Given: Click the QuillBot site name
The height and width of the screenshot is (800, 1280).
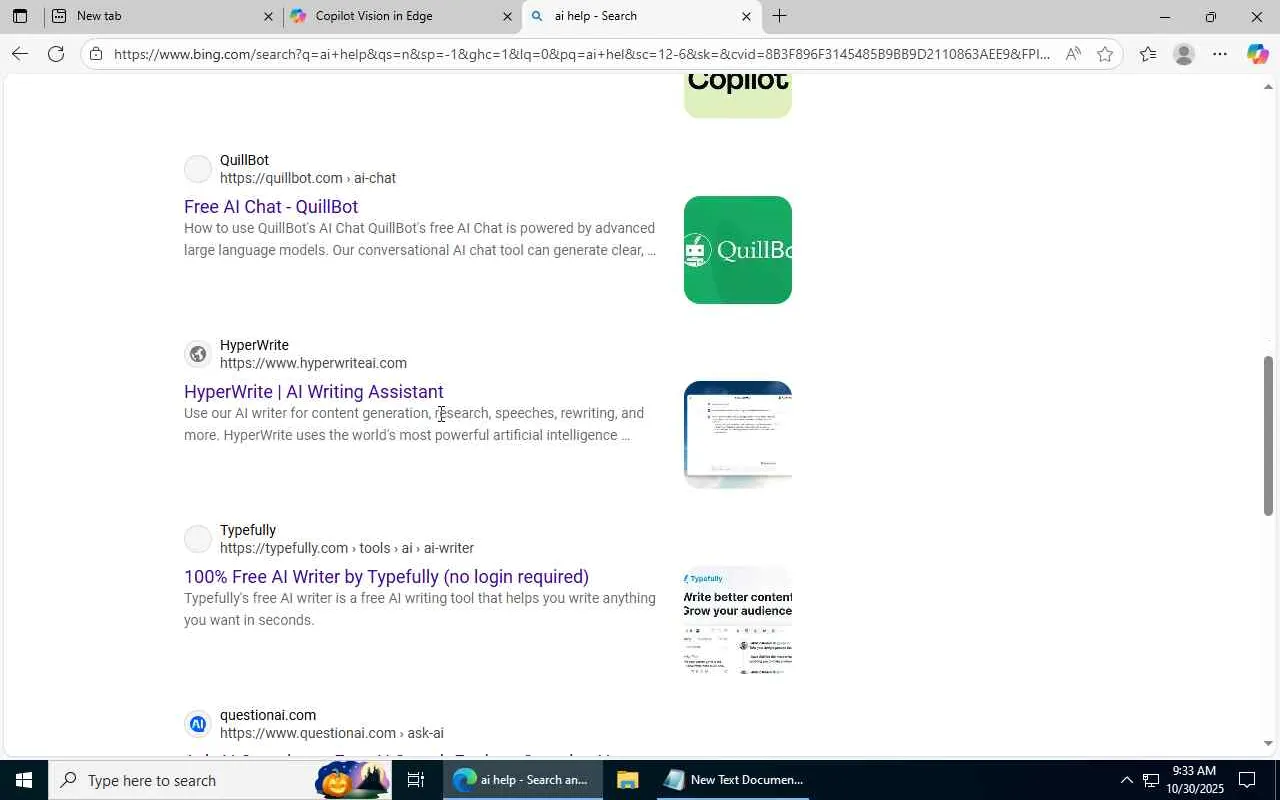Looking at the screenshot, I should click(x=244, y=160).
